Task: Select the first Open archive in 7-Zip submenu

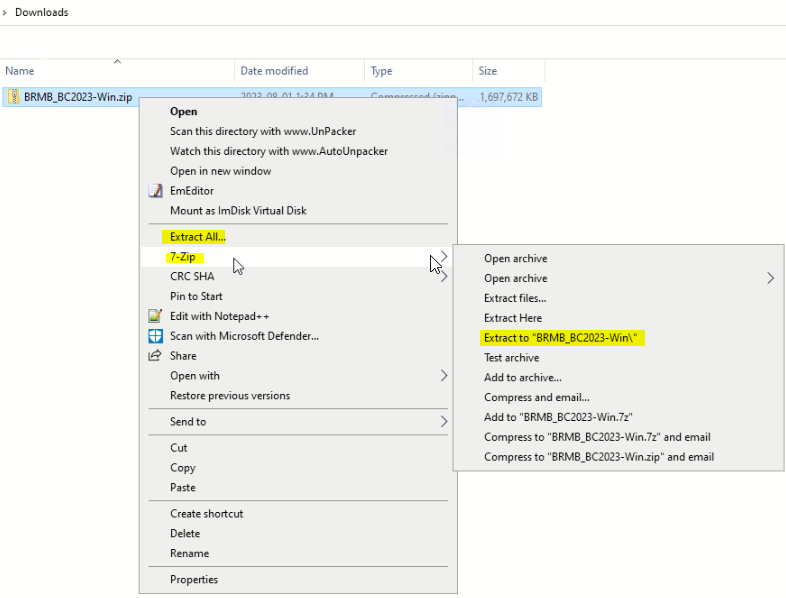Action: [x=515, y=259]
